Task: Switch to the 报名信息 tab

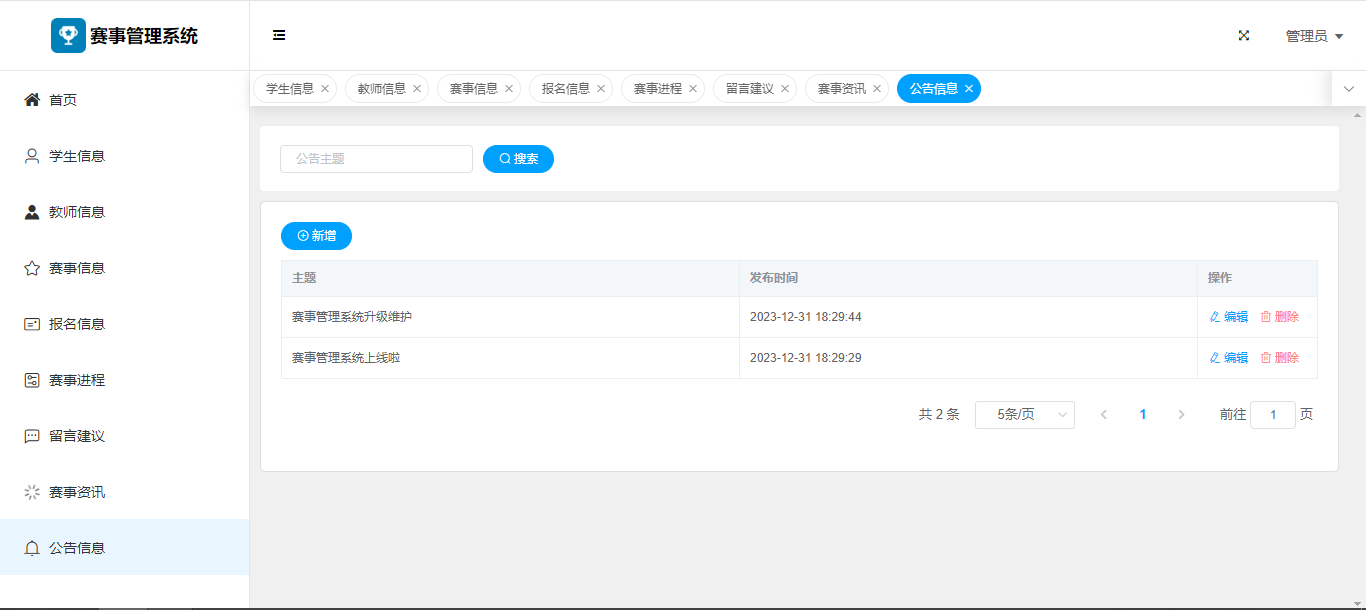Action: pos(565,89)
